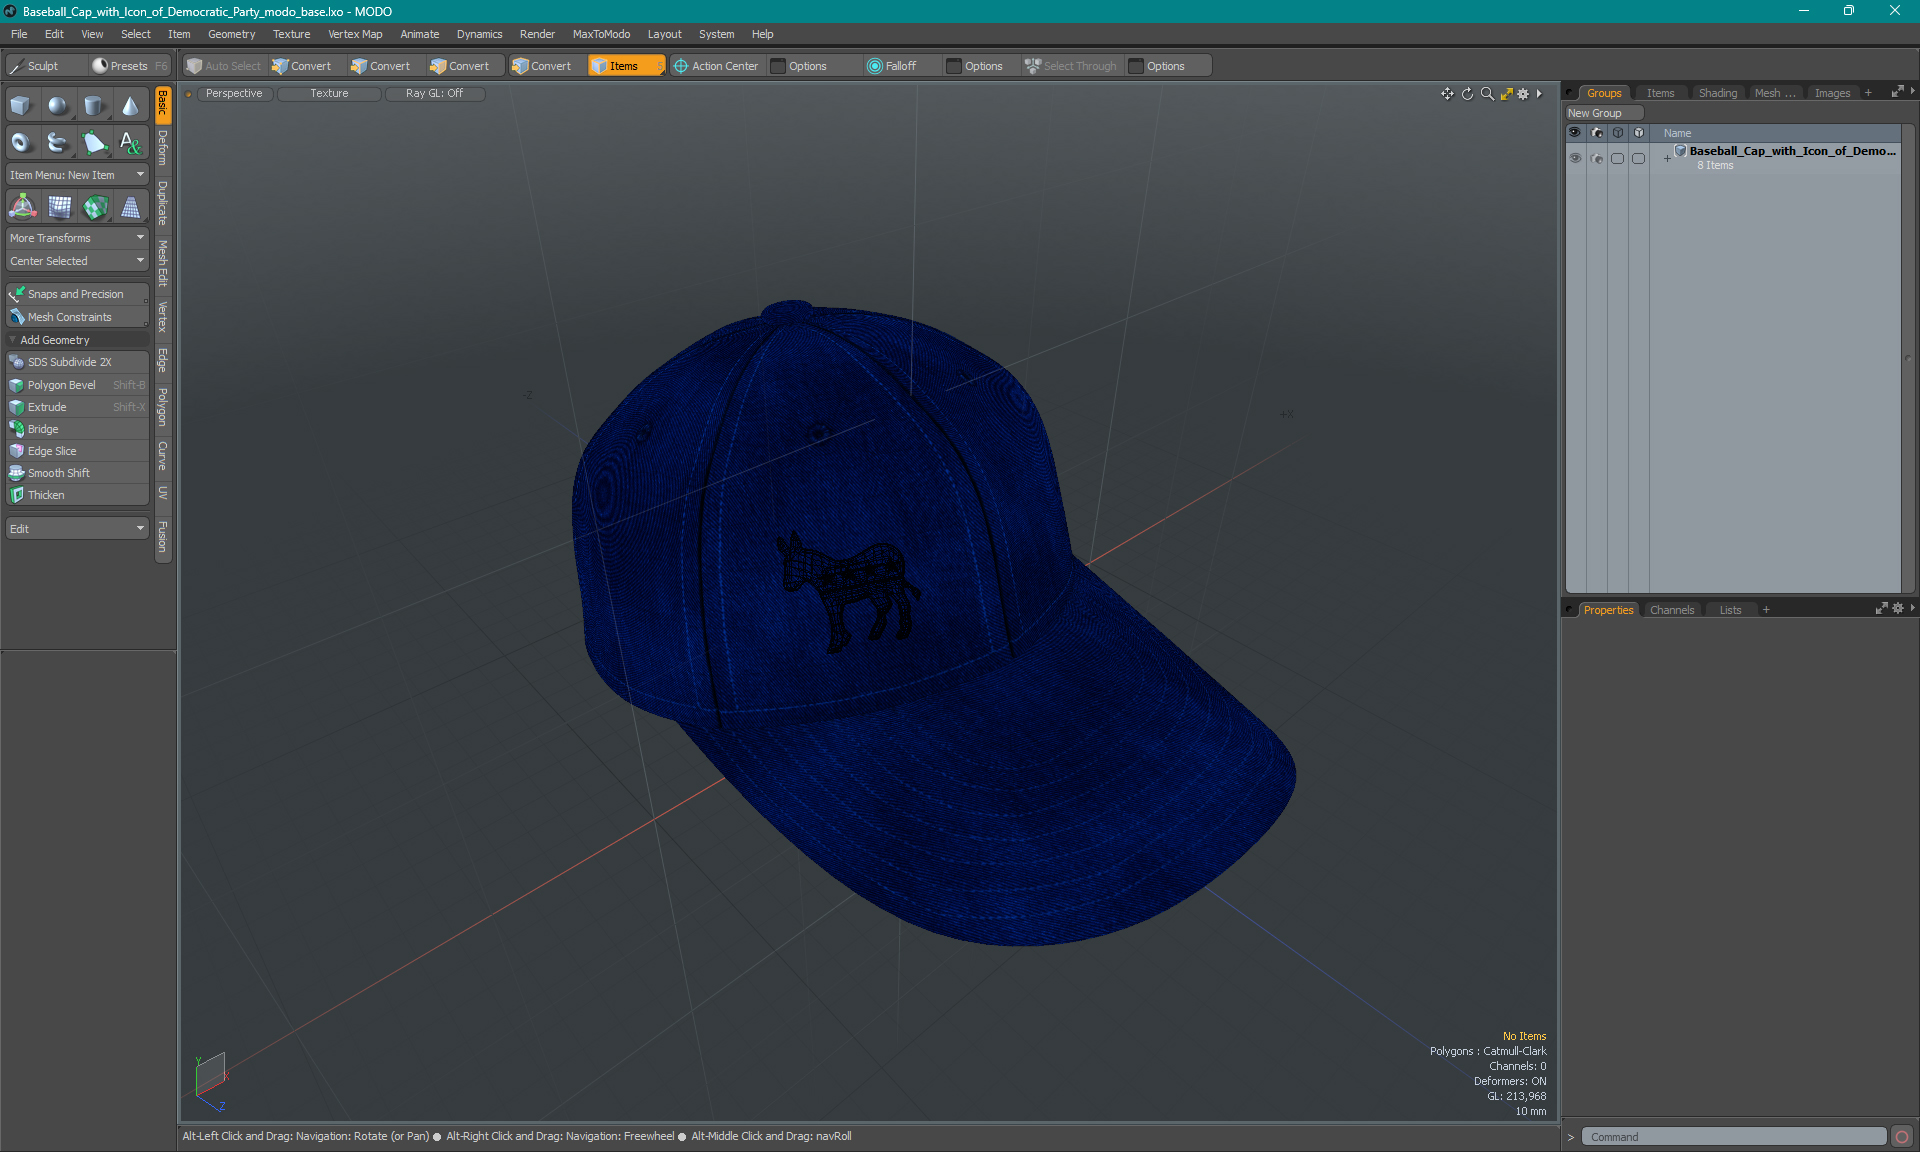Maximize the viewport with the orange arrows icon
The height and width of the screenshot is (1152, 1920).
pos(1506,93)
